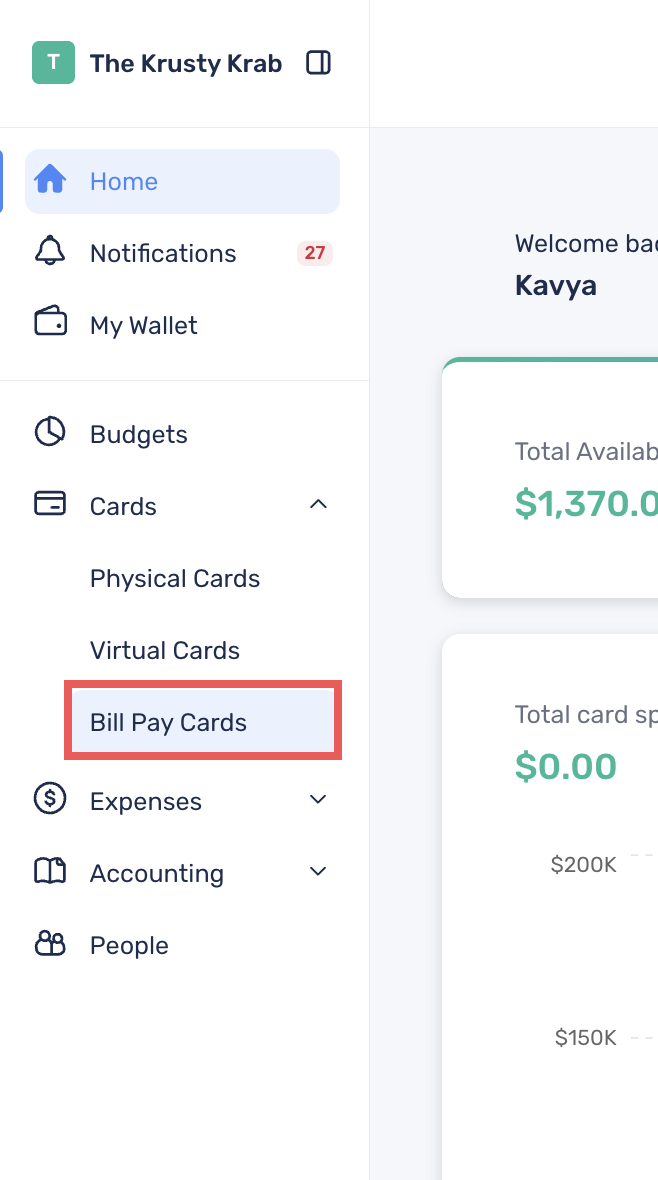Click the $1,370 total available amount

586,503
